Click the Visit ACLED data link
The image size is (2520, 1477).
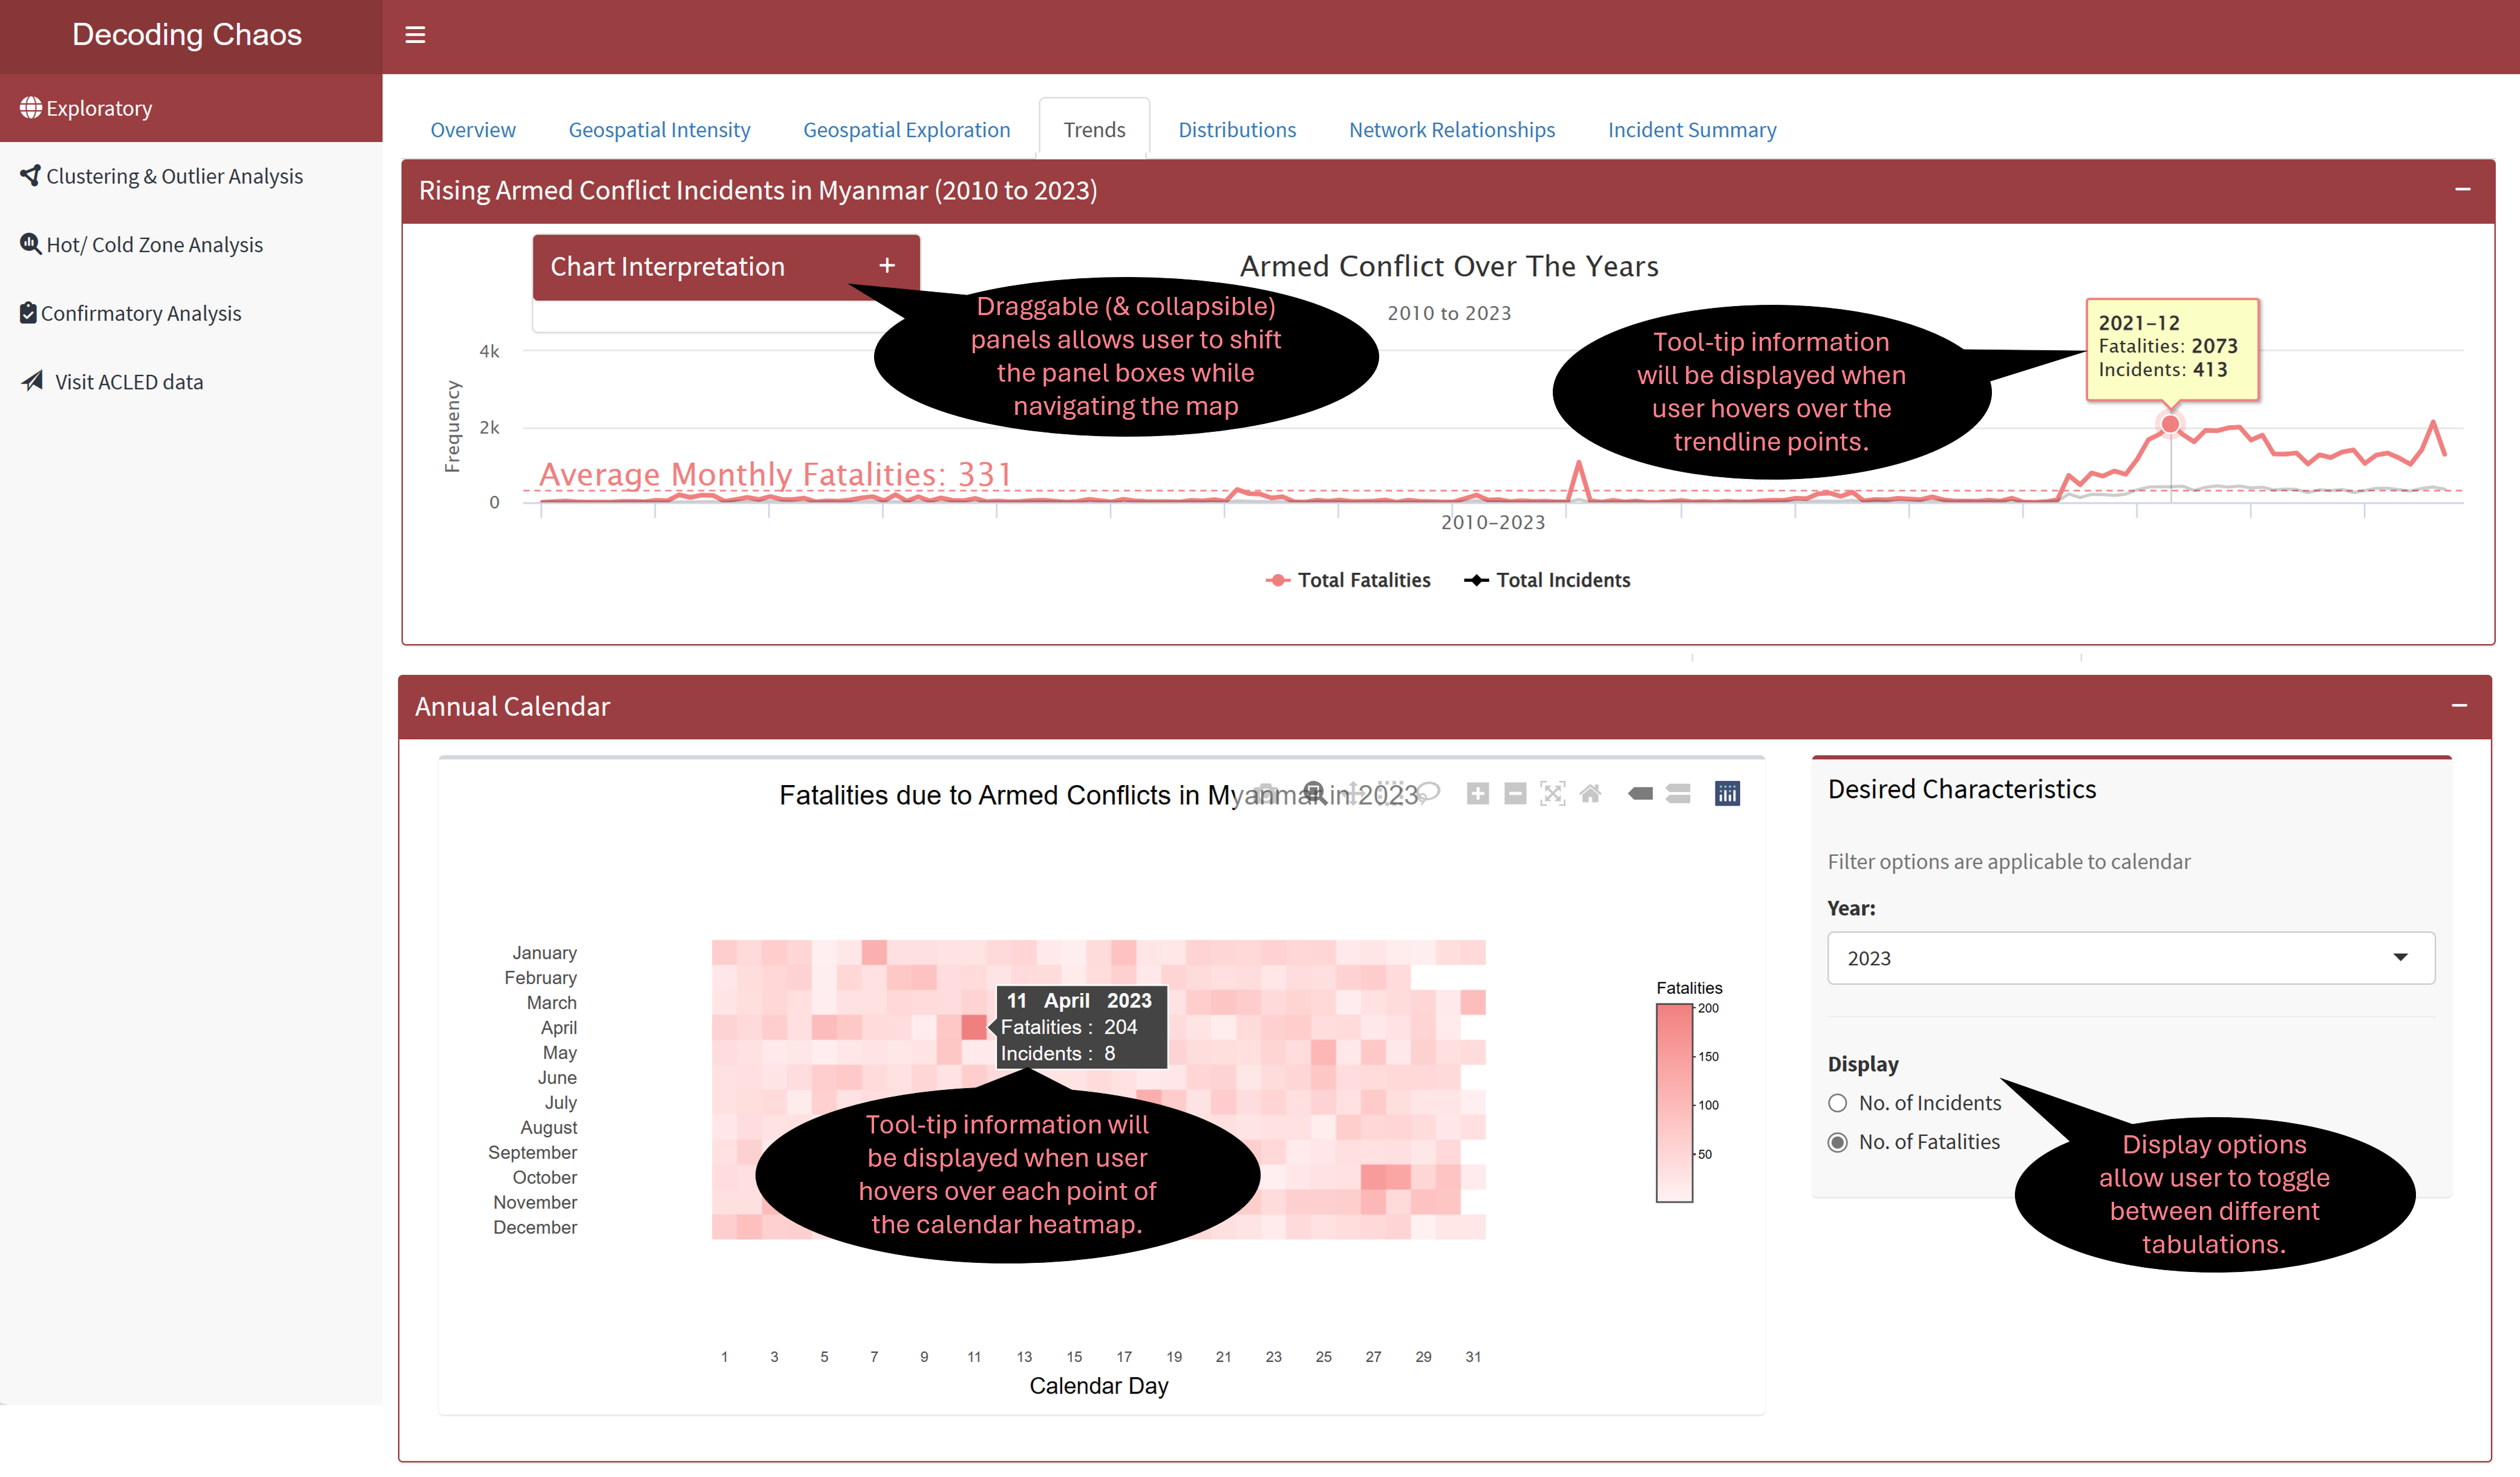coord(128,382)
